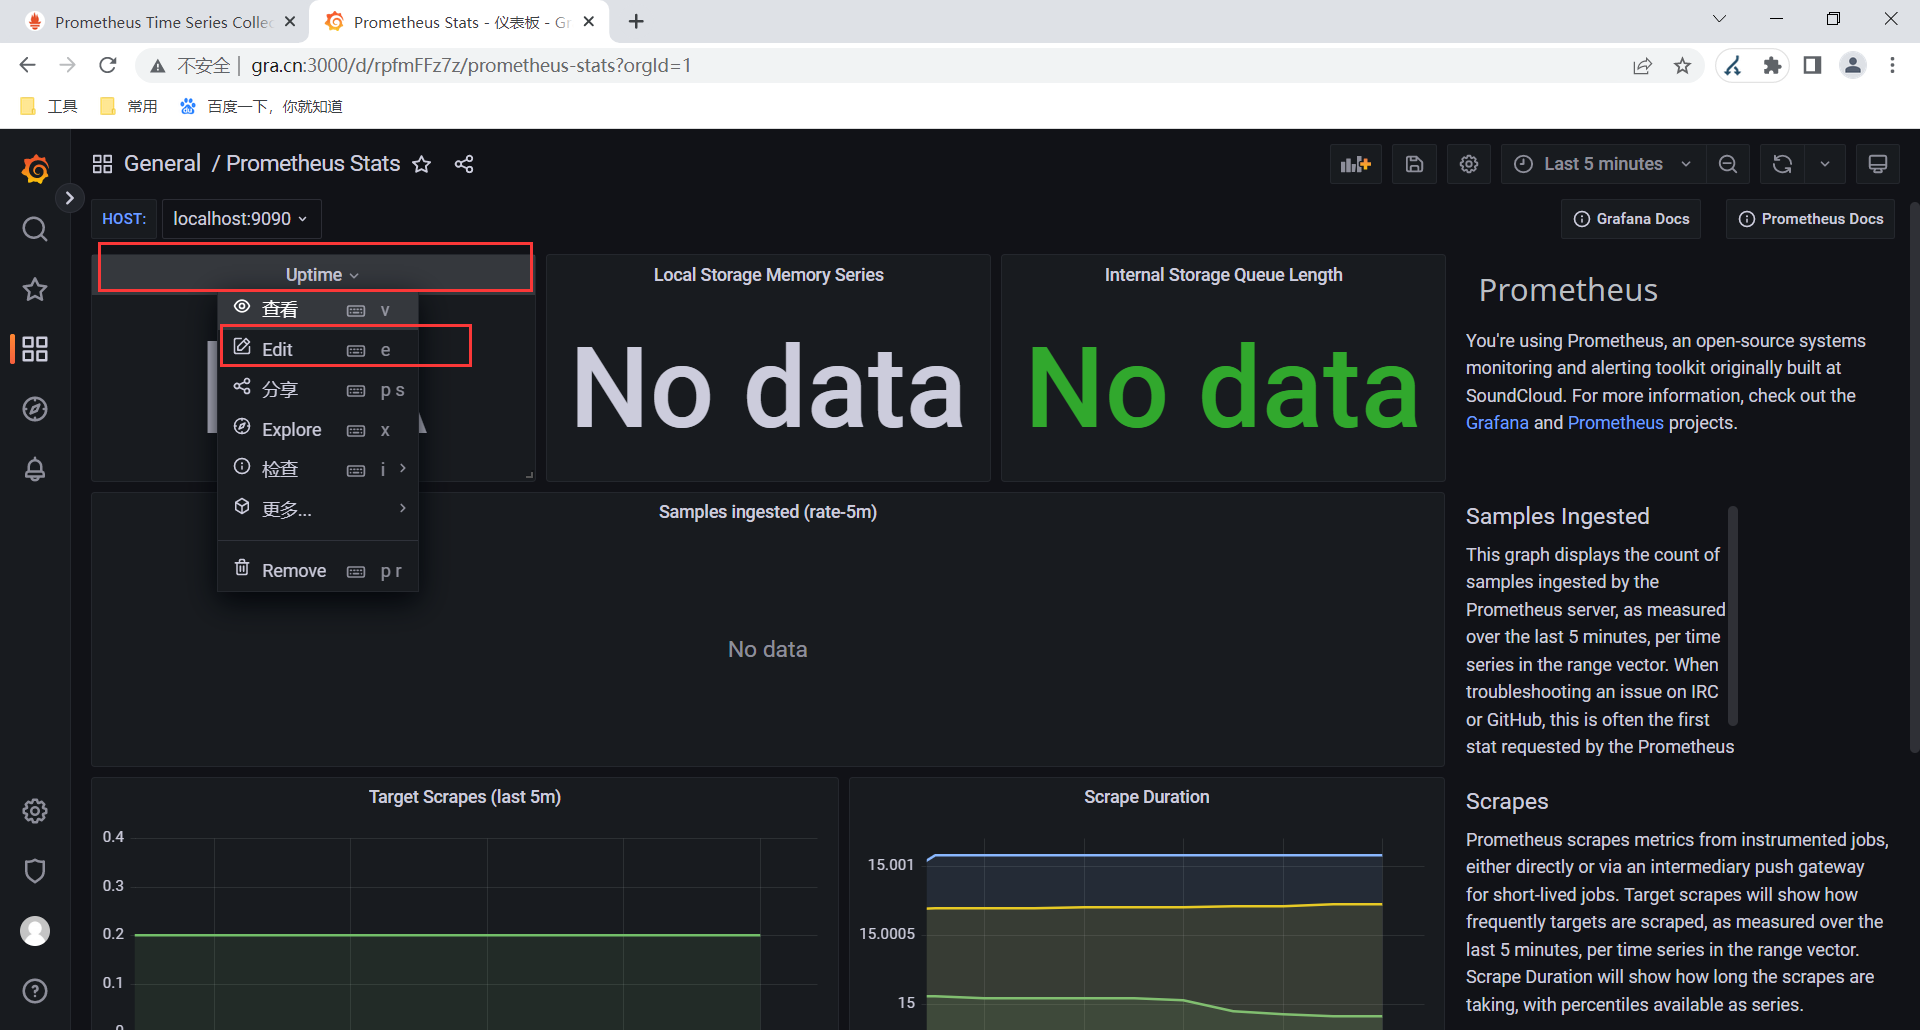
Task: Open dashboard settings gear in toolbar
Action: tap(1469, 164)
